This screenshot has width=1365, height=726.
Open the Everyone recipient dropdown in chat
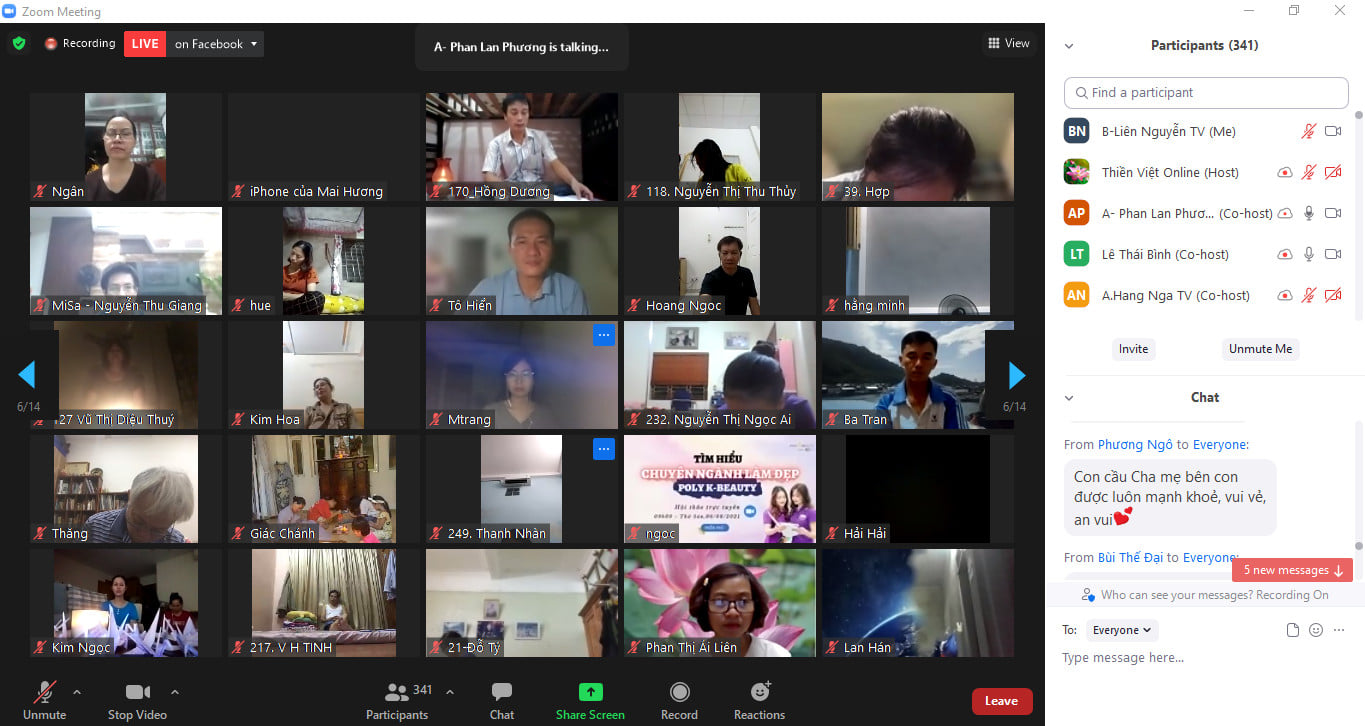coord(1121,630)
